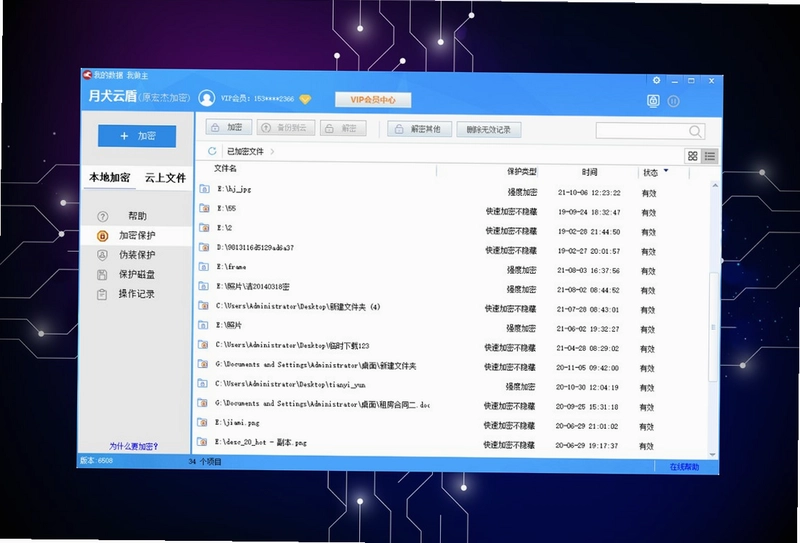Select the row ending 桌面\新建文件夹
Screen dimensions: 800x543
coord(452,365)
